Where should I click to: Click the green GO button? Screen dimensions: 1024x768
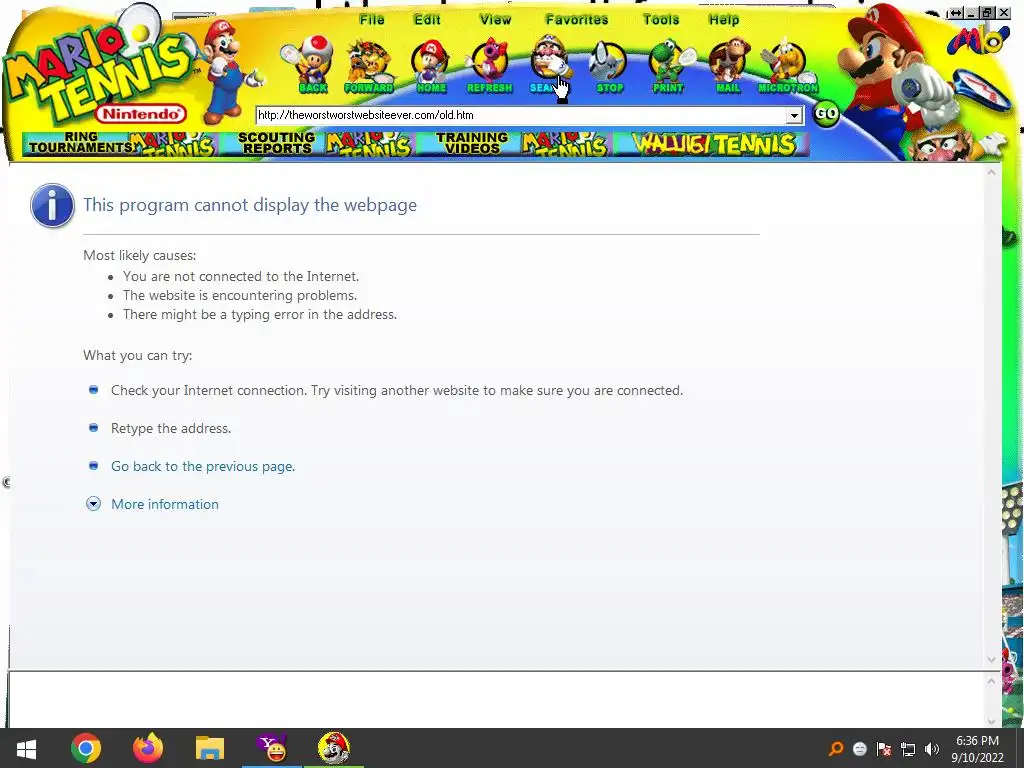(826, 114)
